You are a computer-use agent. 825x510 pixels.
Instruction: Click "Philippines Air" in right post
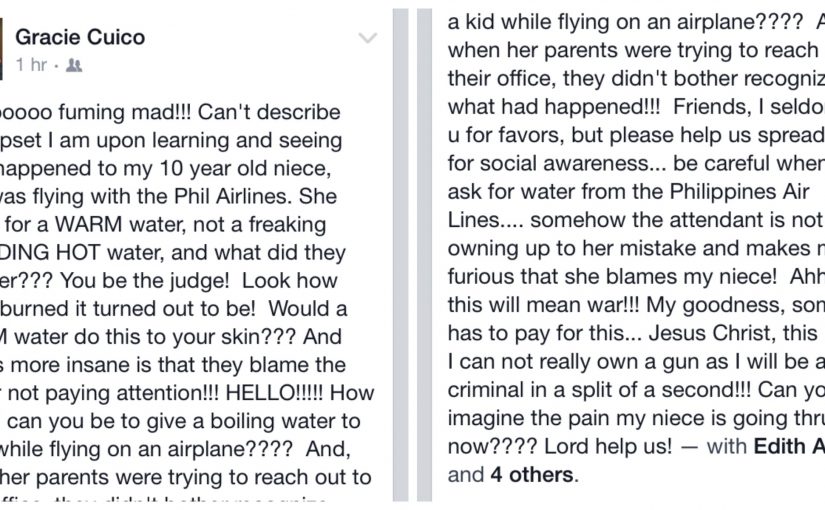739,192
